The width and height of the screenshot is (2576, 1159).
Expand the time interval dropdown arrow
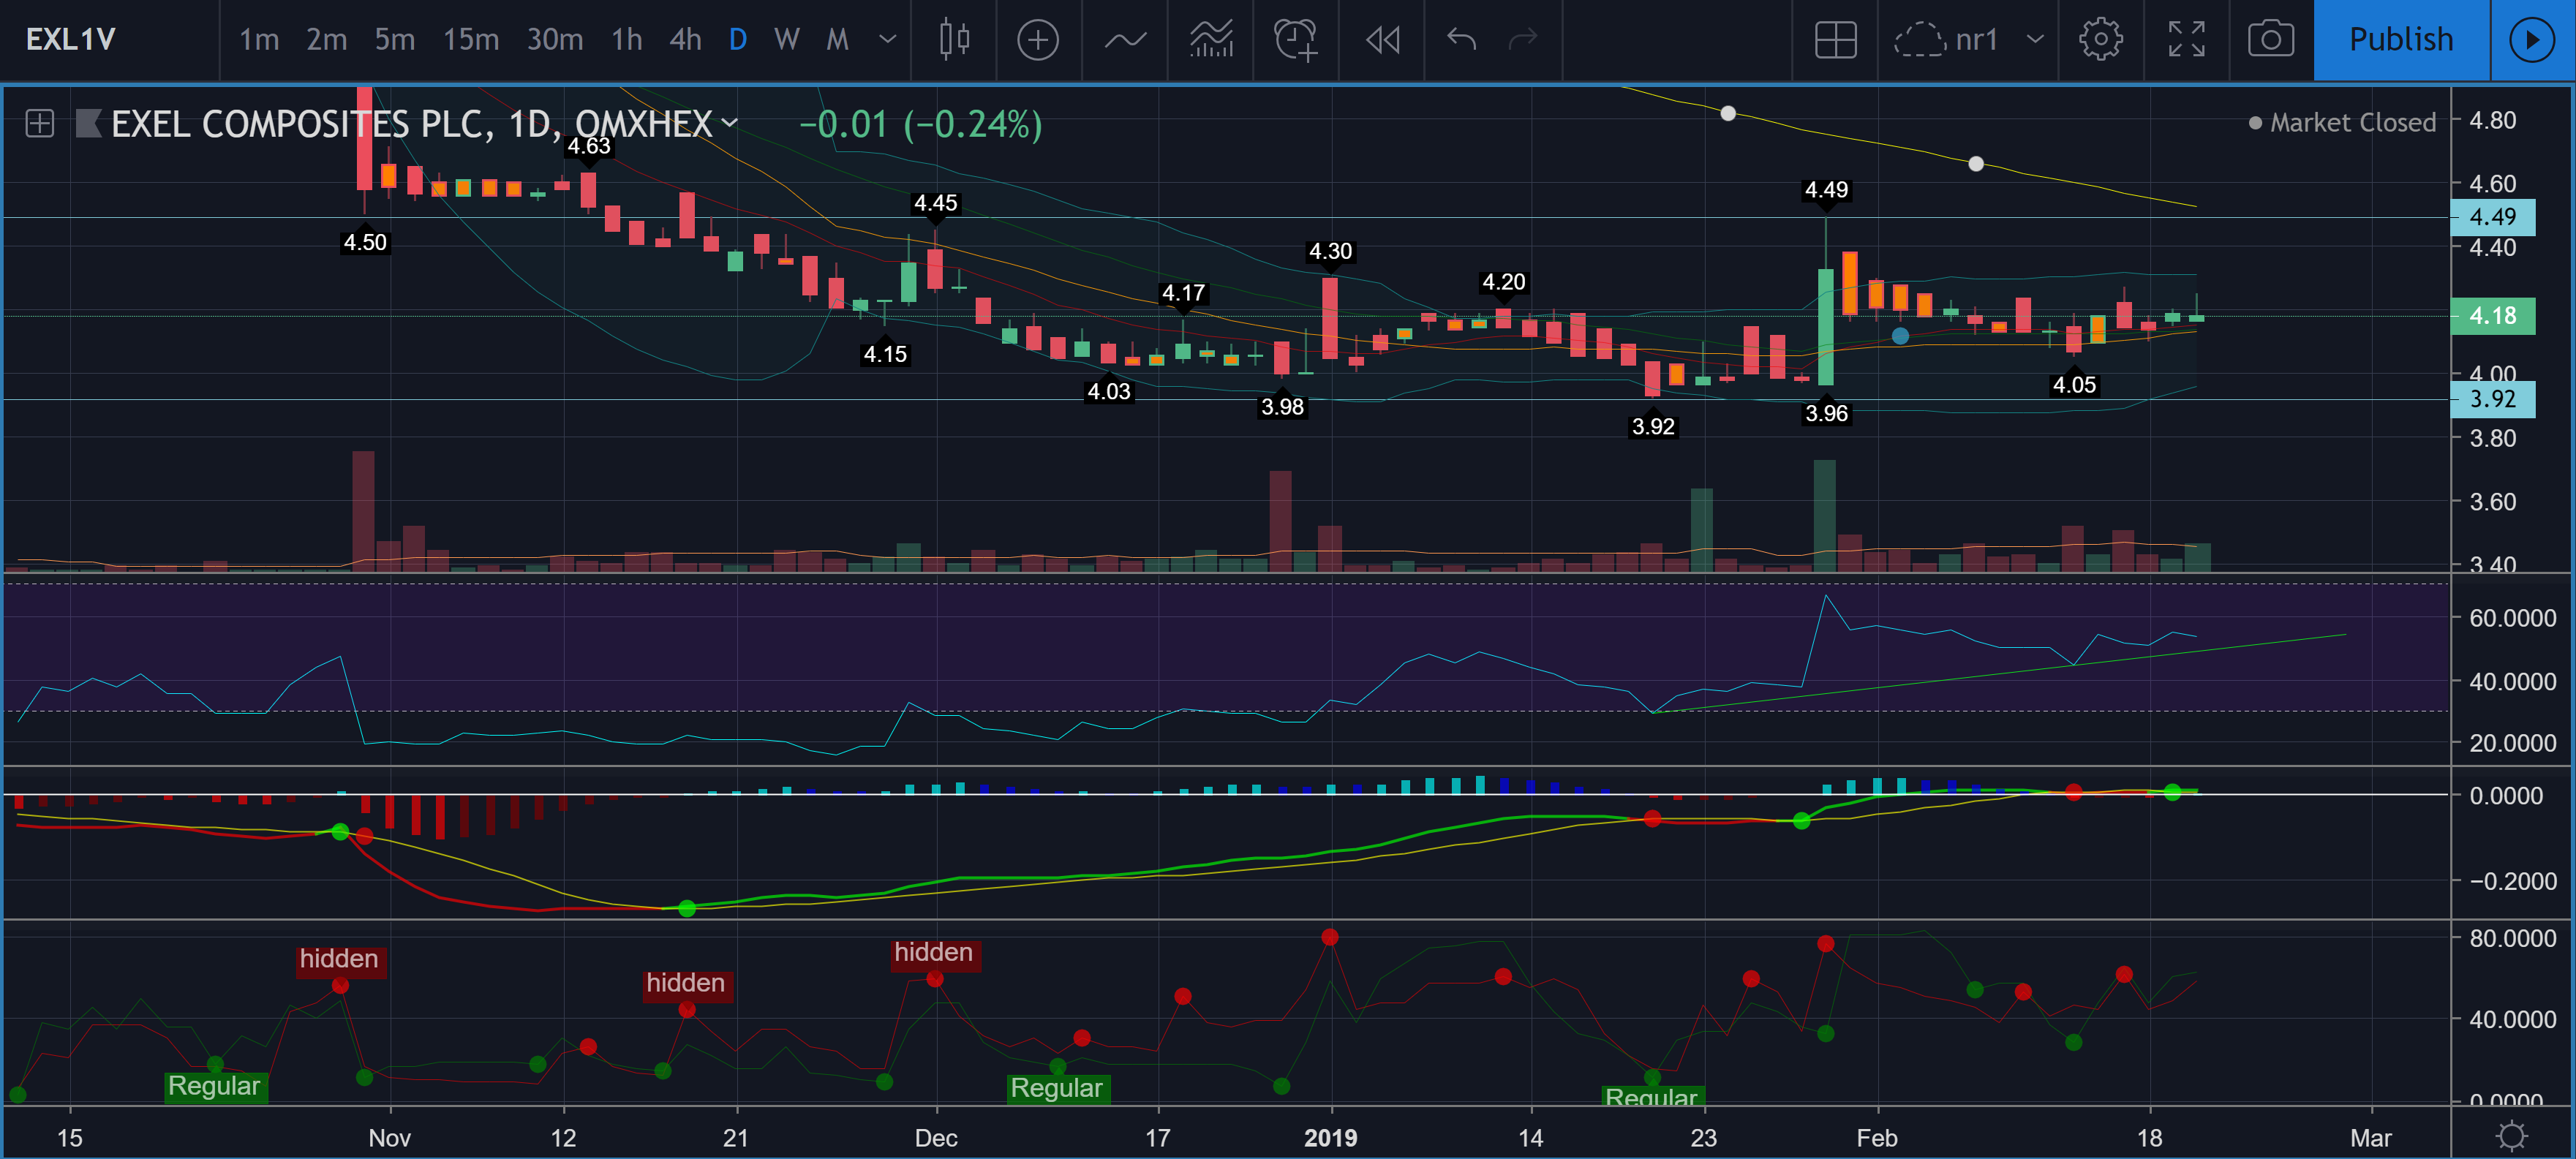point(887,40)
